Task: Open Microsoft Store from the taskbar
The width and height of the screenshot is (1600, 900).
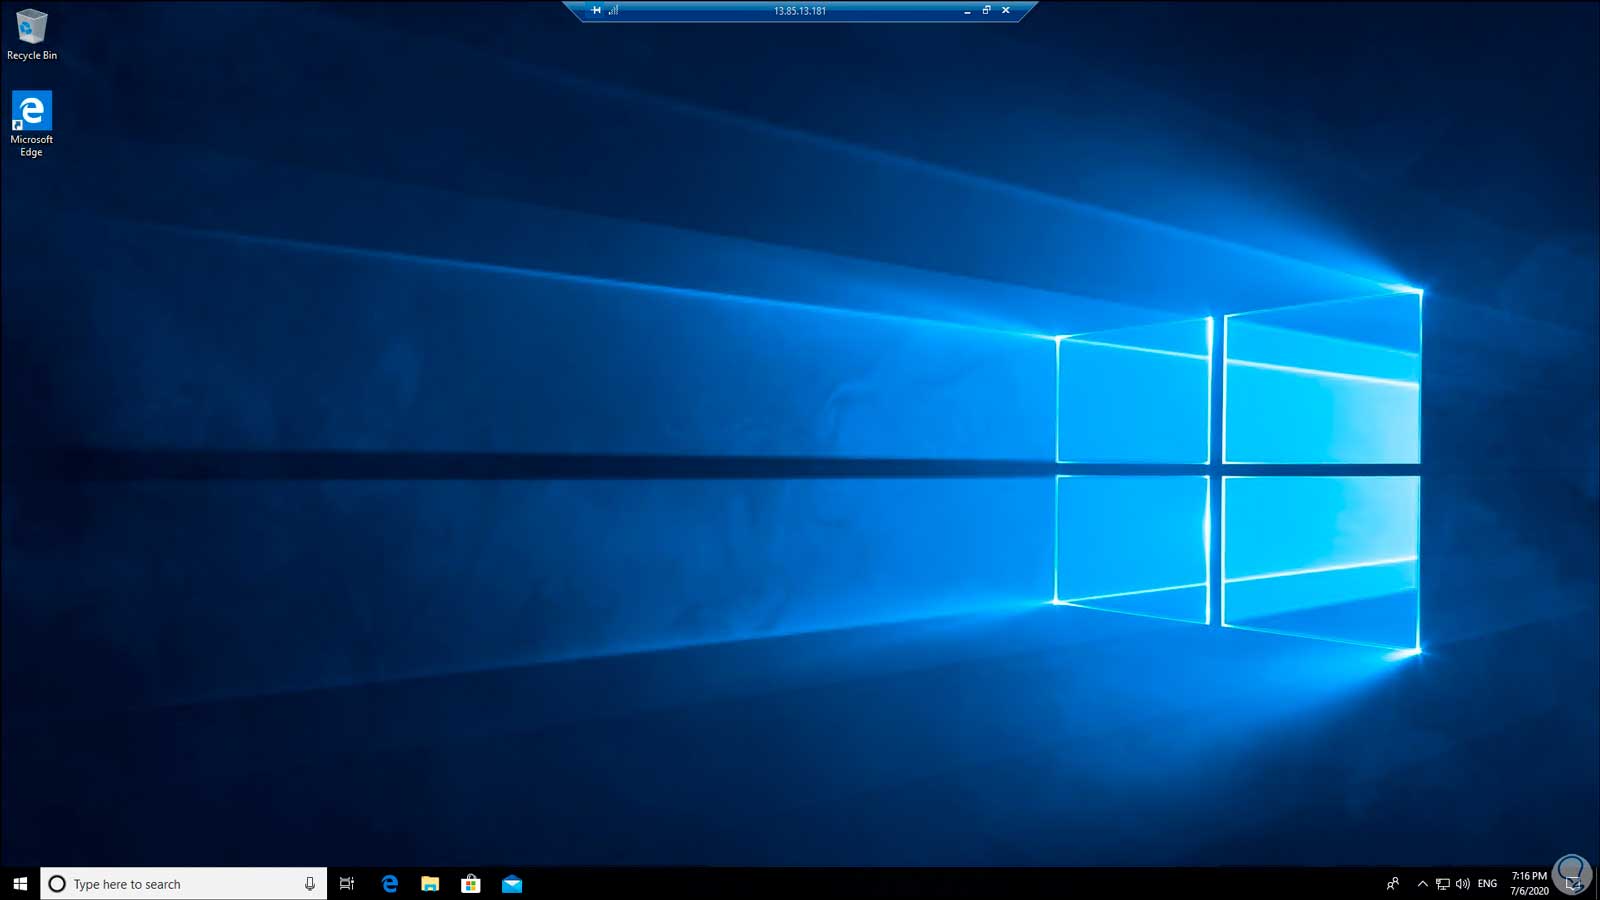Action: (471, 884)
